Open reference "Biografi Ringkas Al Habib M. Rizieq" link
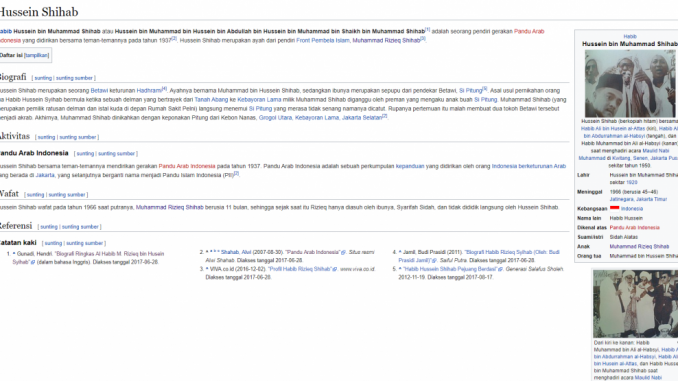Image resolution: width=678 pixels, height=381 pixels. (x=88, y=258)
